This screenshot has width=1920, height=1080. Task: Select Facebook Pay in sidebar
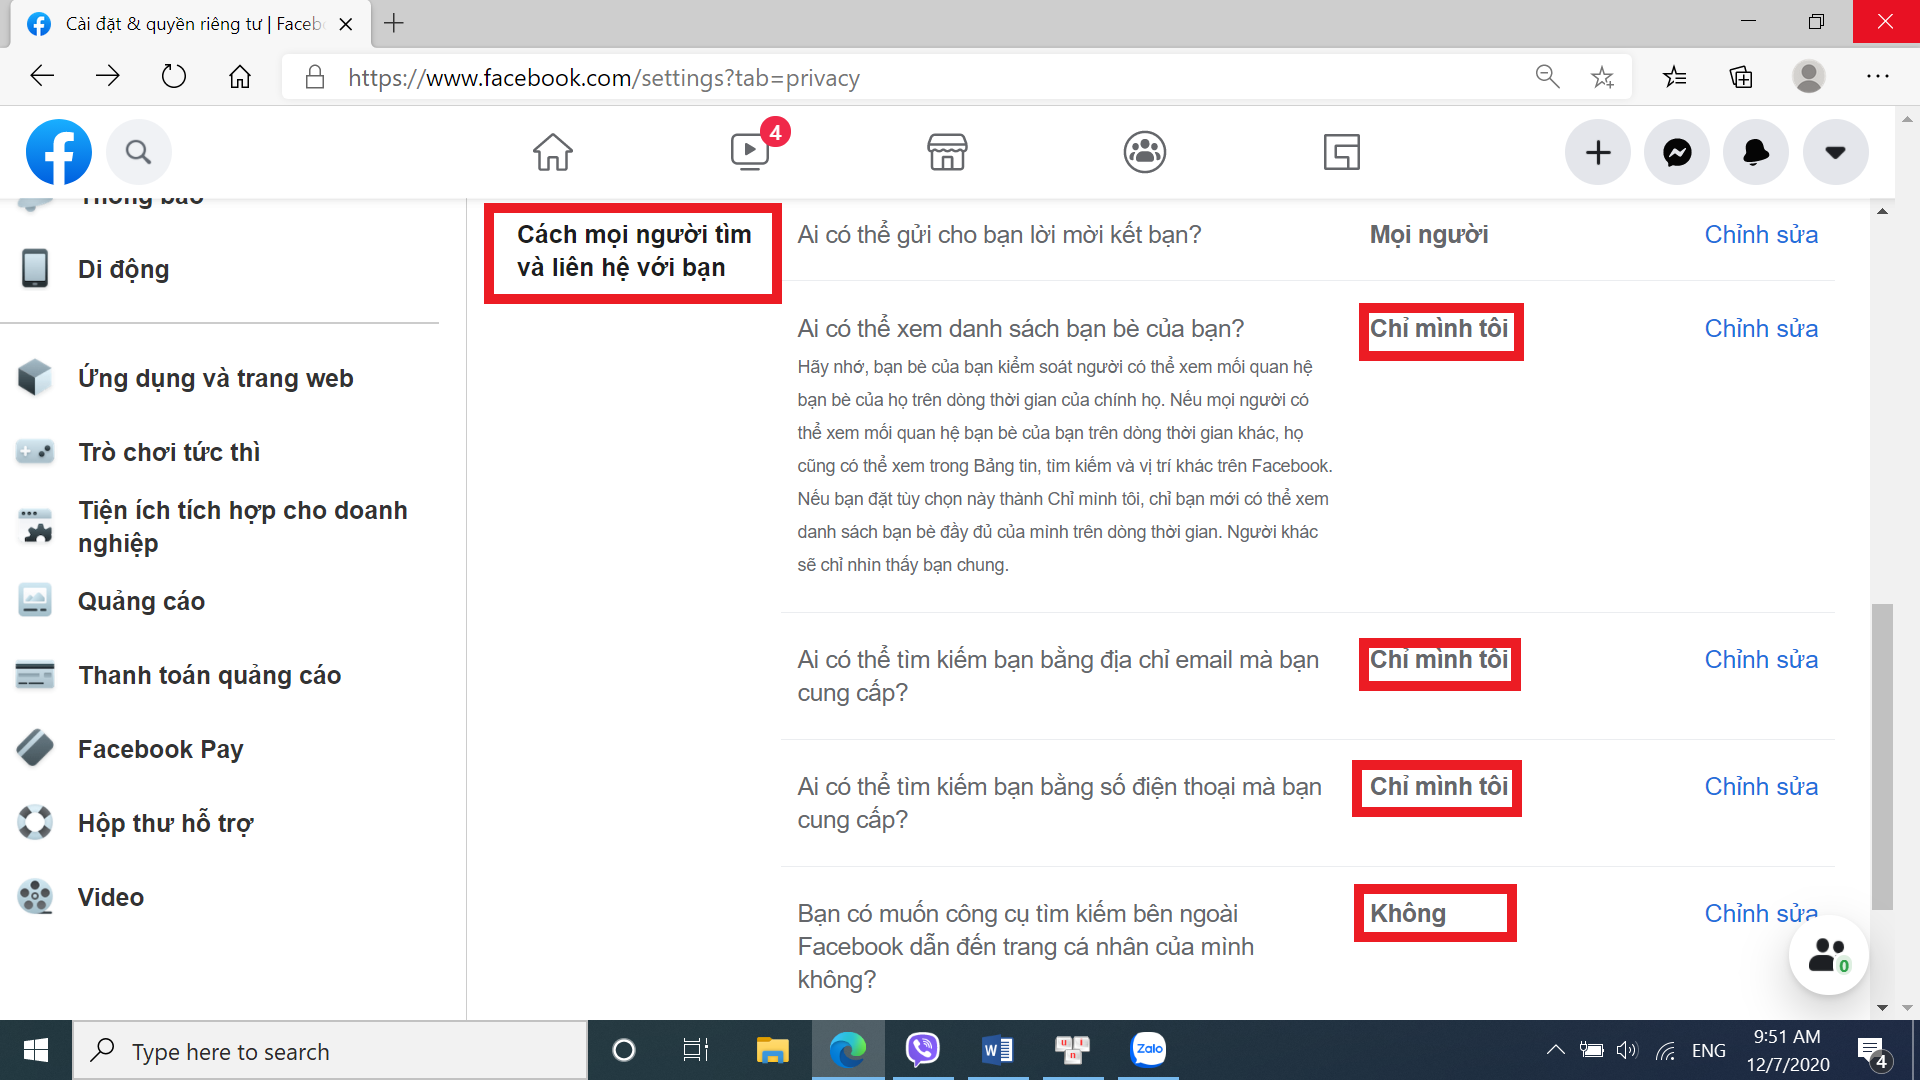pyautogui.click(x=160, y=749)
